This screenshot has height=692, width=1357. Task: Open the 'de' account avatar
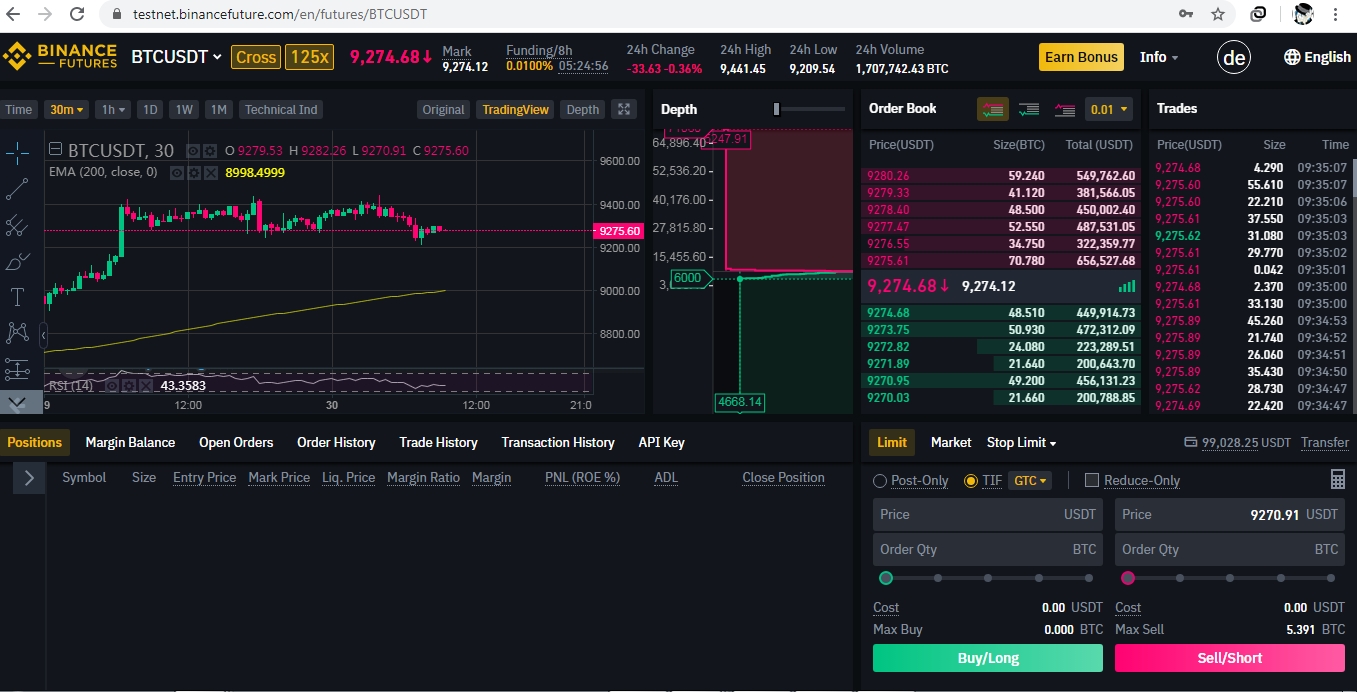1234,57
